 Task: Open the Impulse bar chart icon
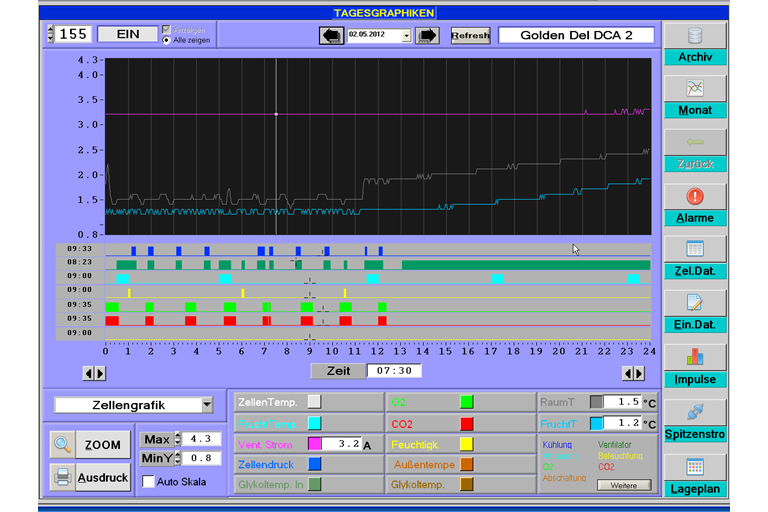coord(695,357)
